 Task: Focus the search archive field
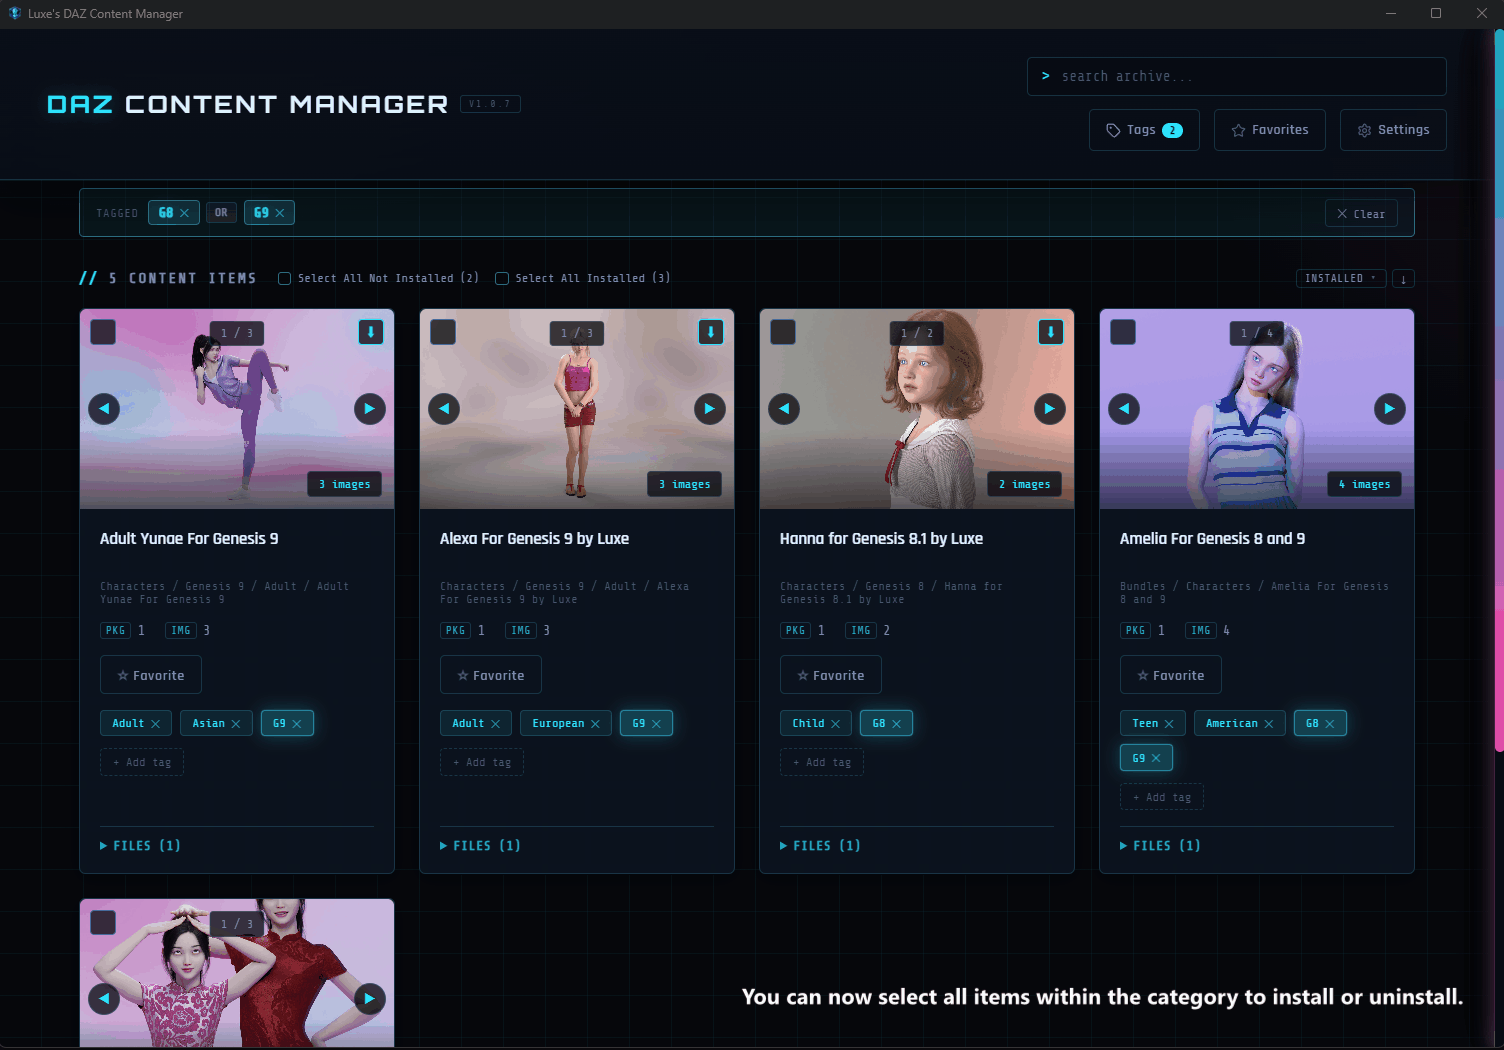click(x=1237, y=76)
